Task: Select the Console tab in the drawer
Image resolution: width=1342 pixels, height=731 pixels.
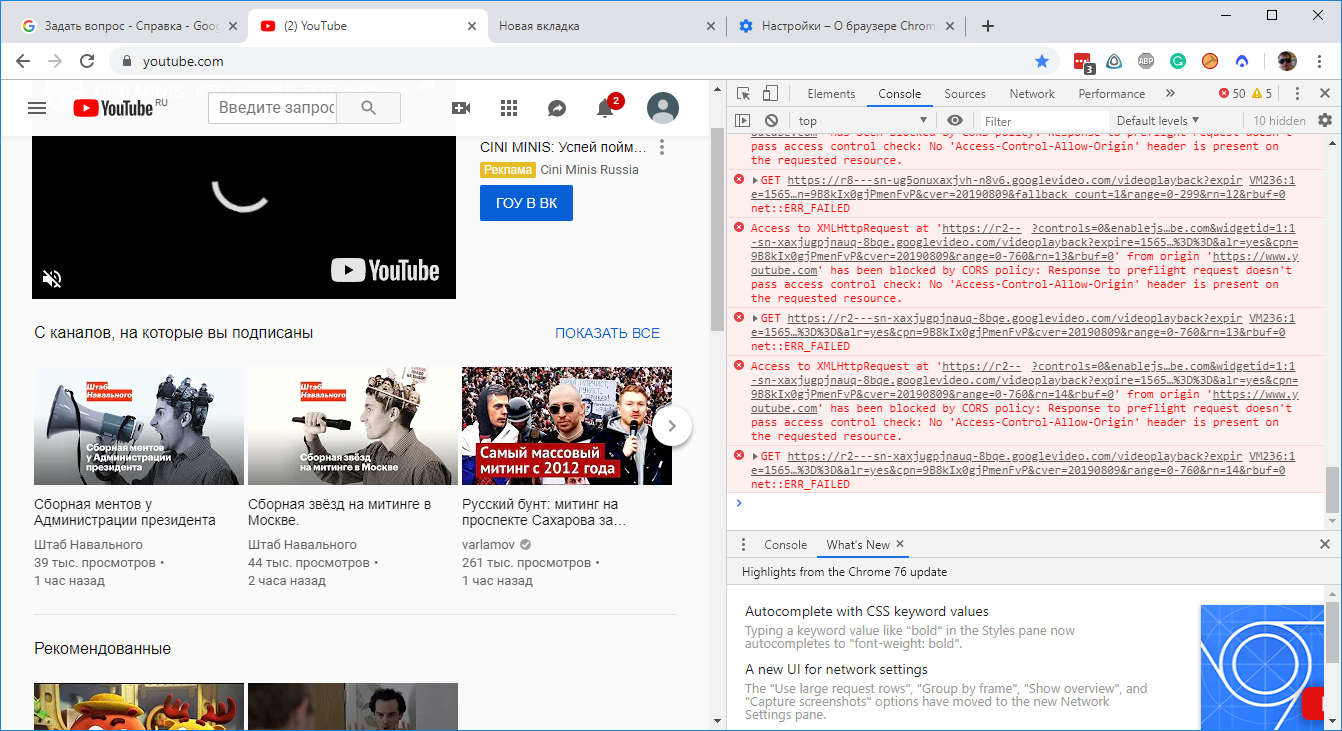Action: pos(785,545)
